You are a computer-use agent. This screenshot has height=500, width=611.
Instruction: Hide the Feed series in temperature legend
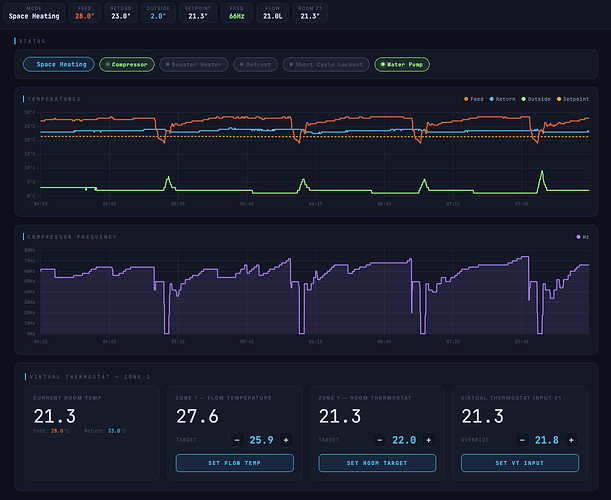474,99
